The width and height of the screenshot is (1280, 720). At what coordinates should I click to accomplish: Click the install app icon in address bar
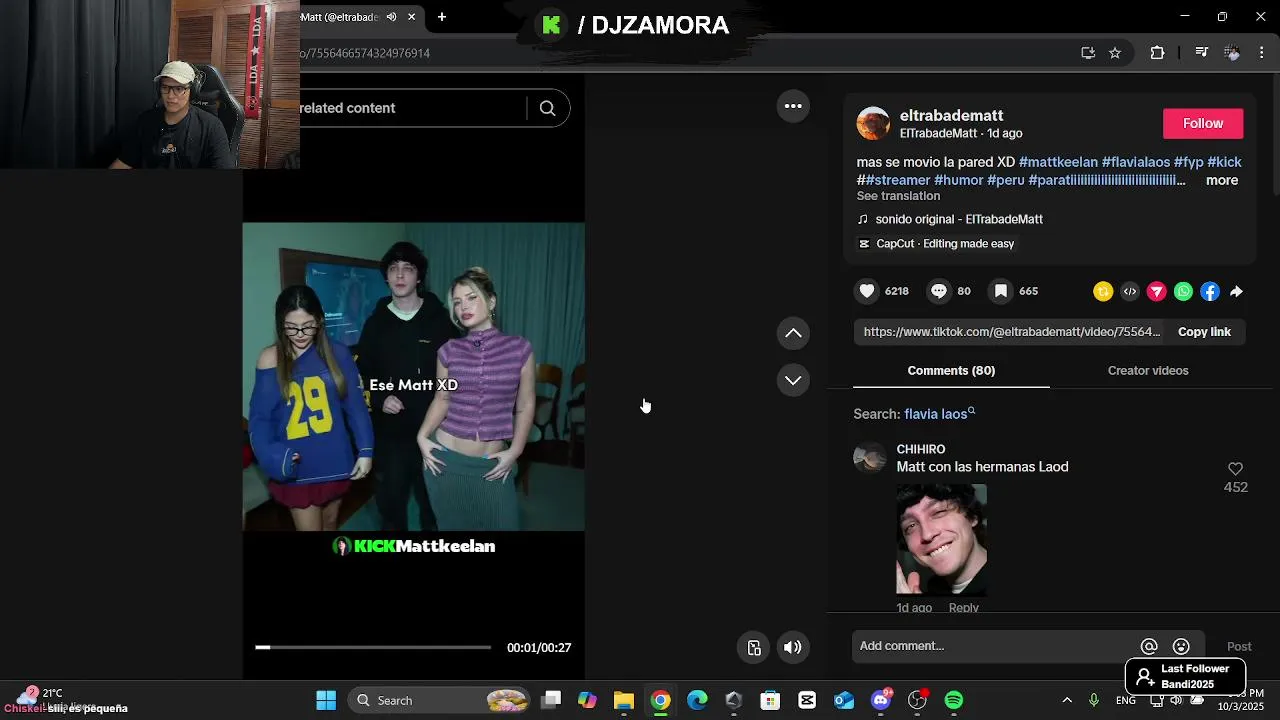pos(1088,53)
